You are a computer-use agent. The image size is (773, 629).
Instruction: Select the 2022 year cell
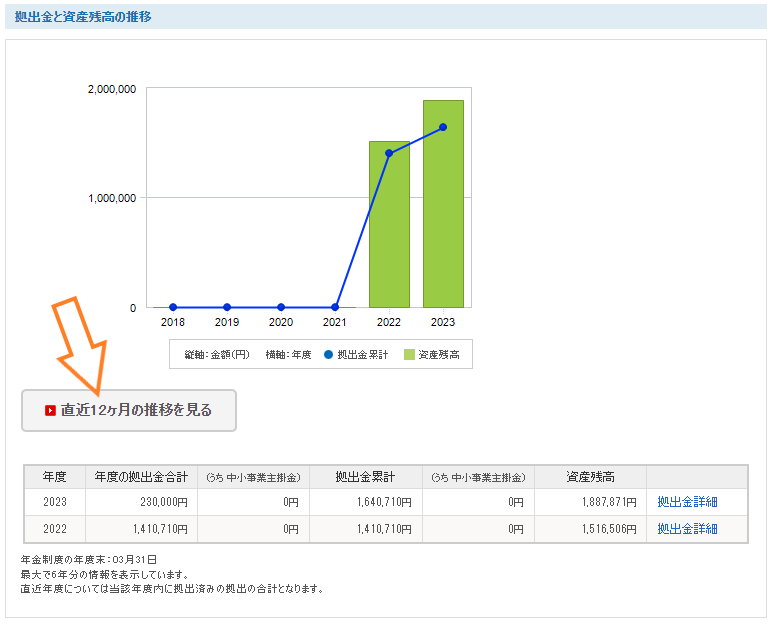(x=55, y=529)
